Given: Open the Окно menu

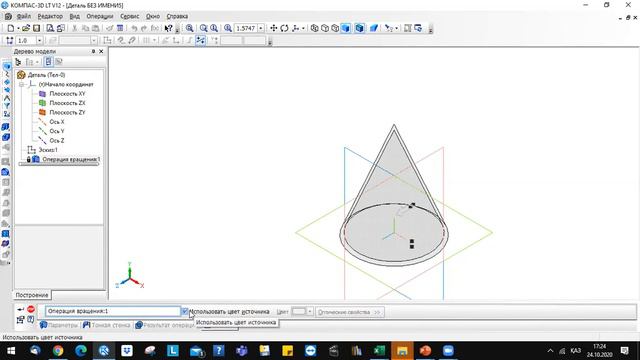Looking at the screenshot, I should (x=153, y=16).
